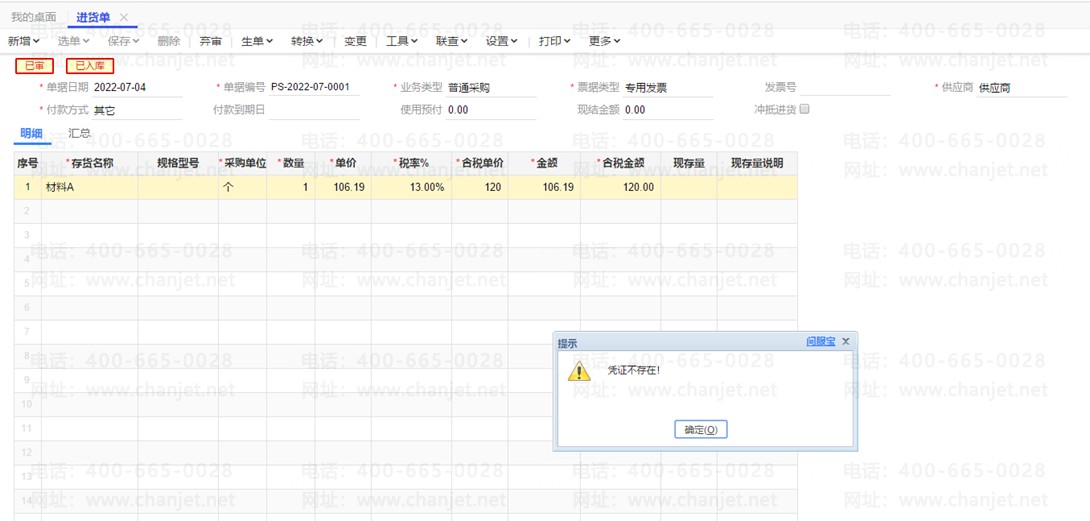Click the 数量 column header
Viewport: 1090px width, 521px height.
point(291,163)
